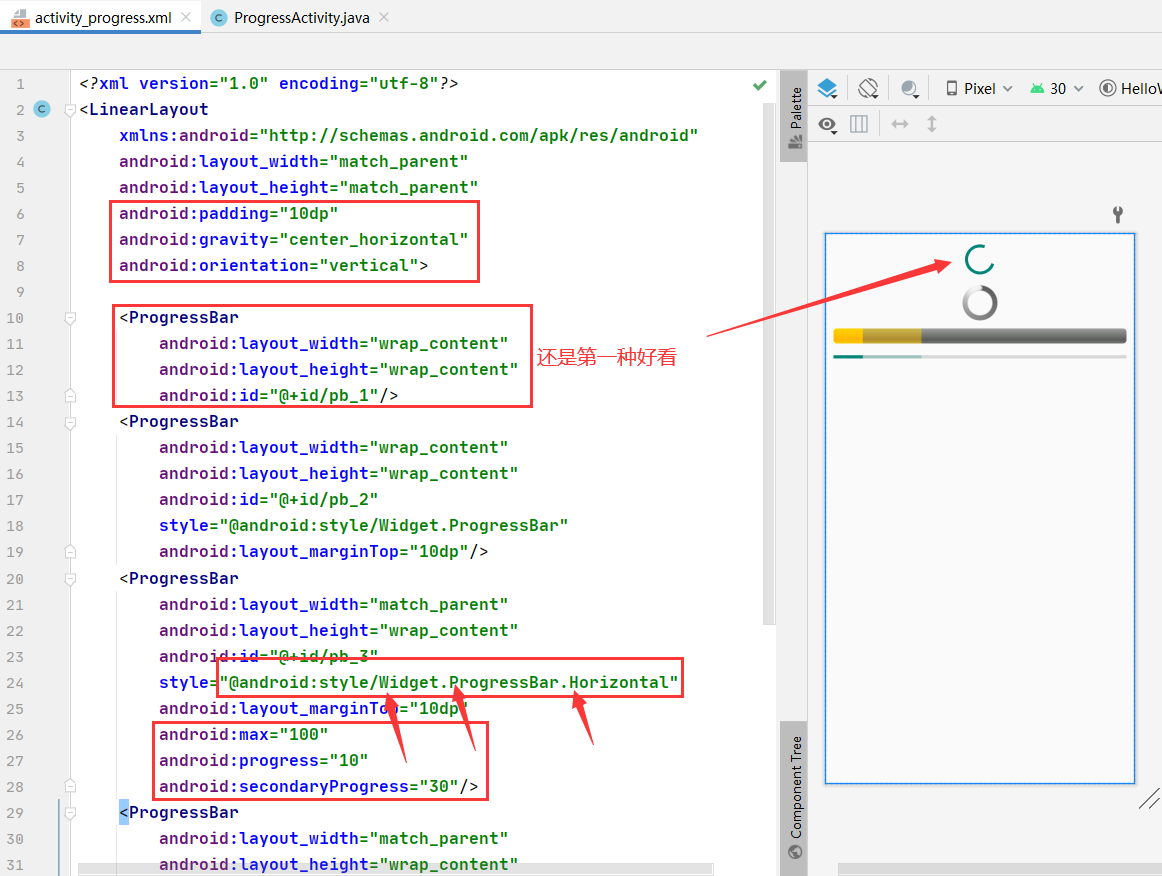
Task: Click the green checkmark inspection indicator
Action: (760, 84)
